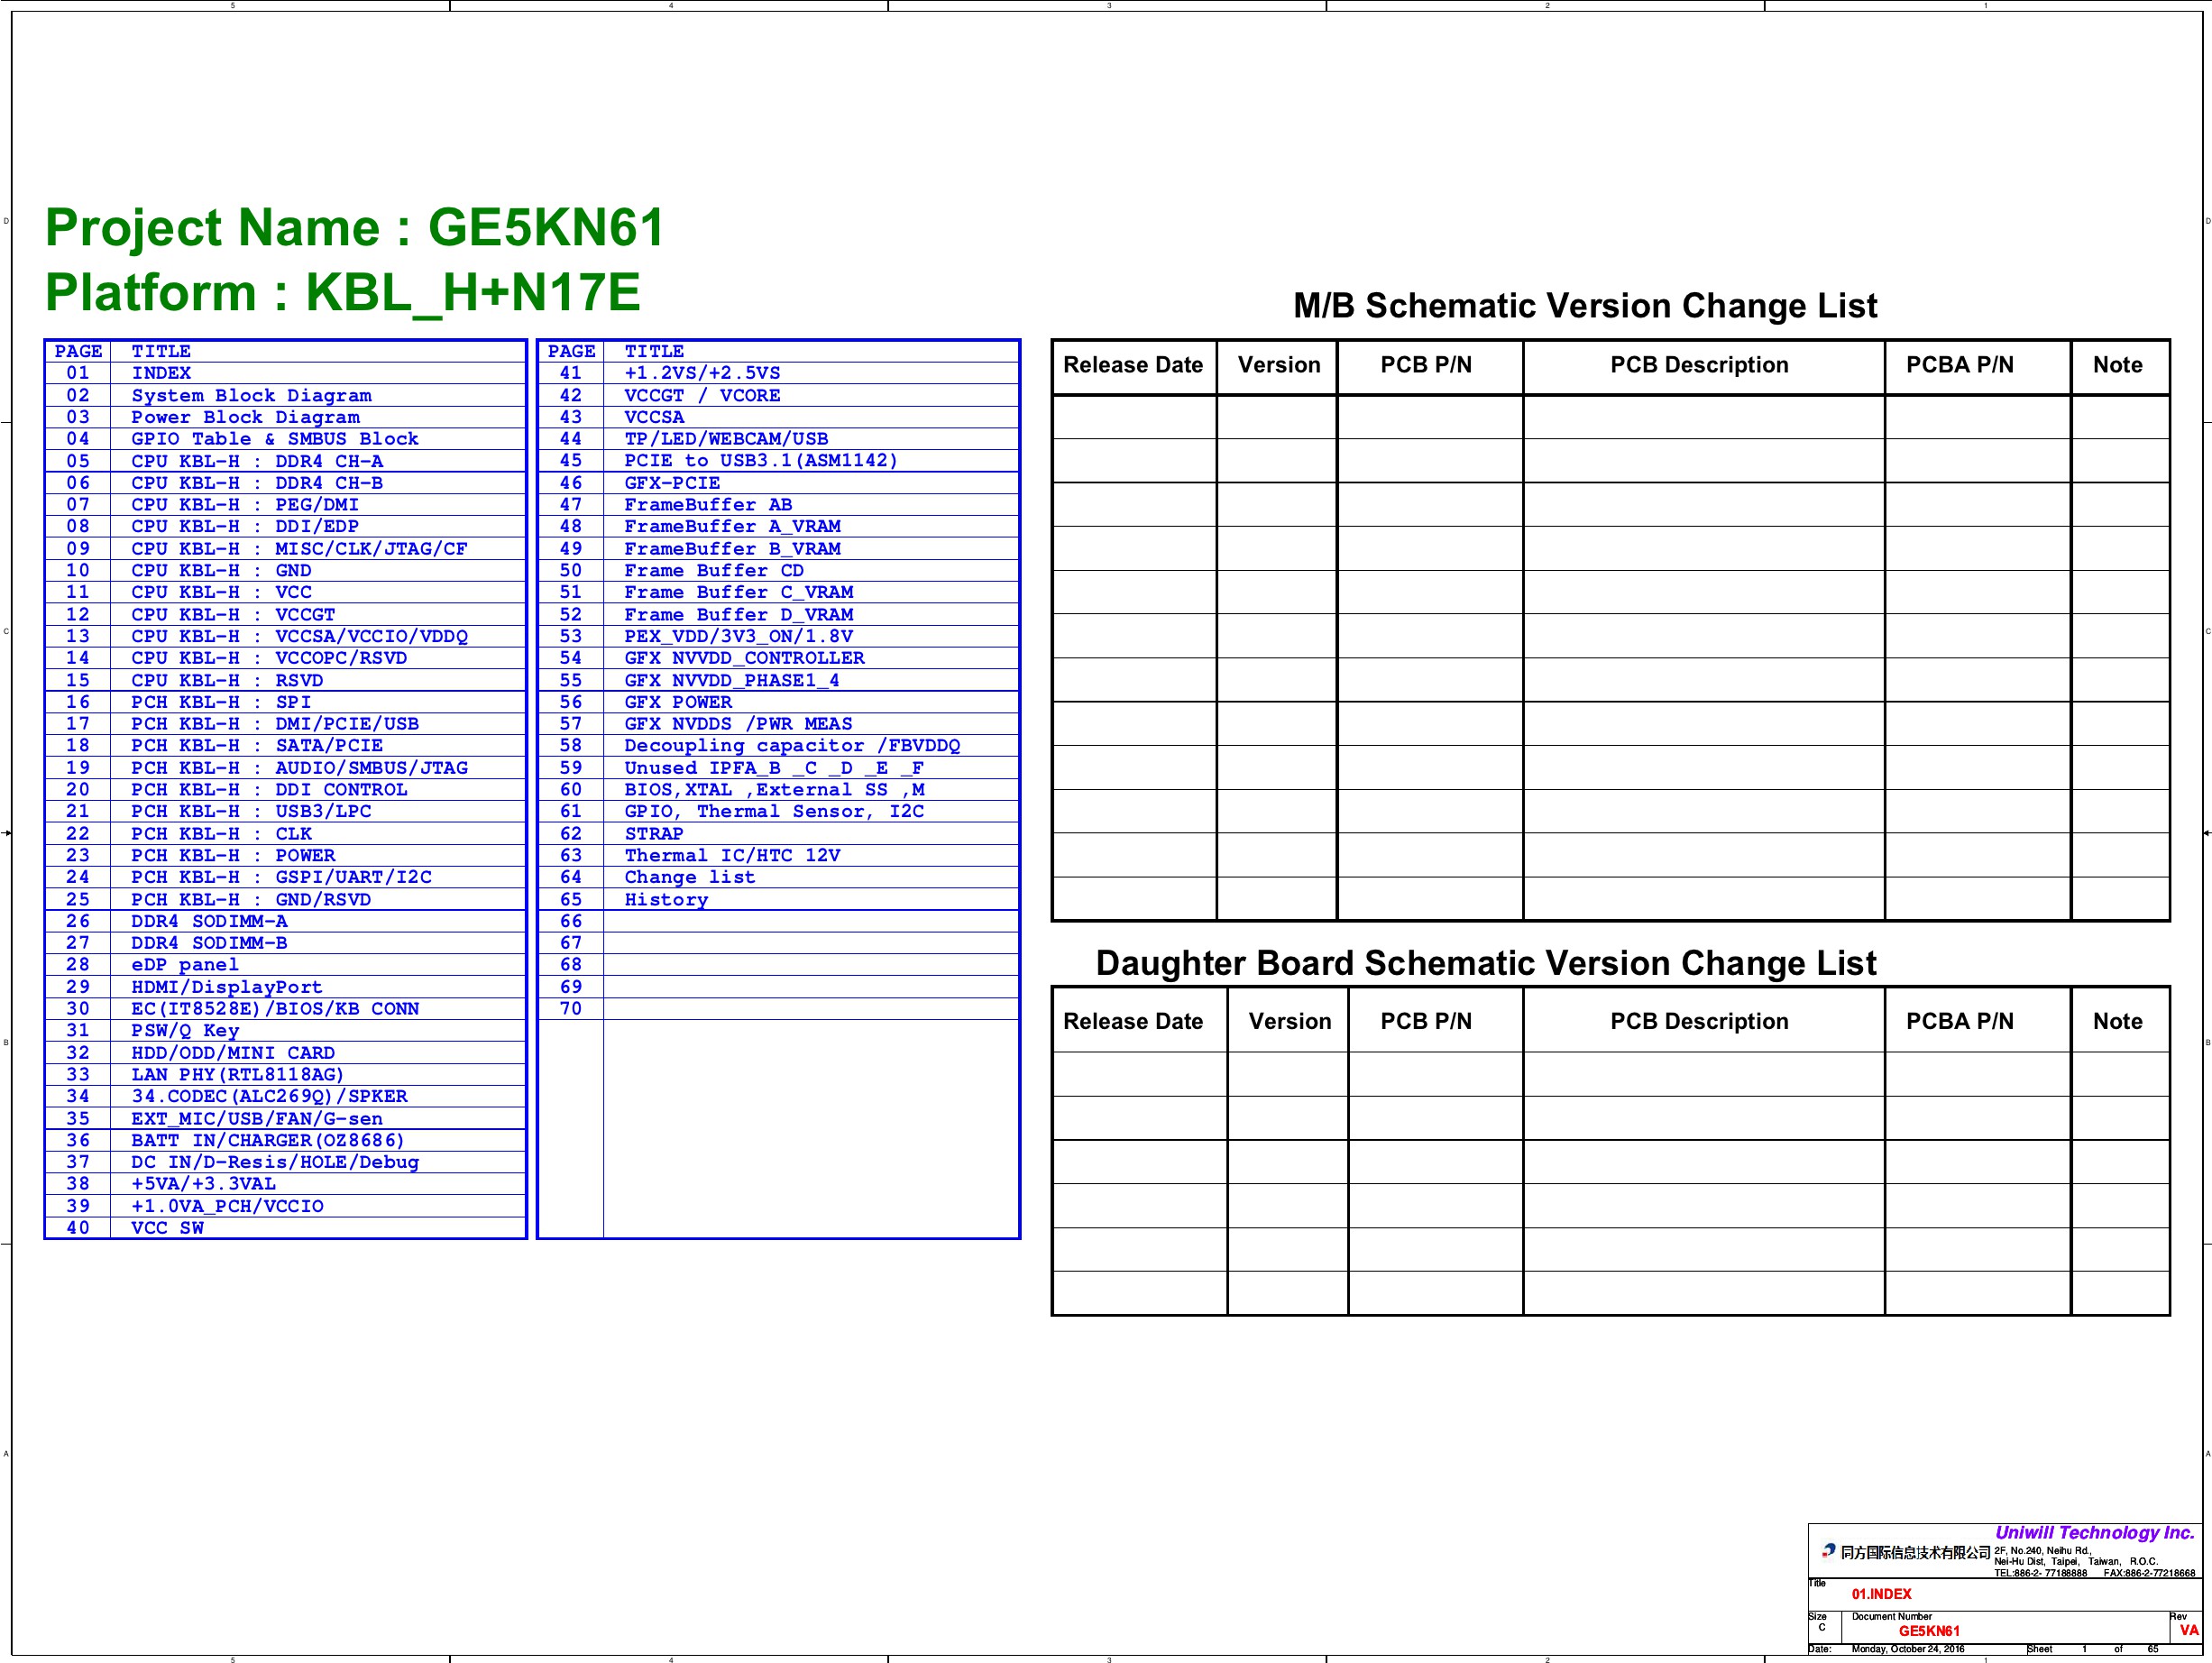Select BATT IN/CHARGER(OZ8686) entry
This screenshot has height=1663, width=2212.
[x=268, y=1140]
